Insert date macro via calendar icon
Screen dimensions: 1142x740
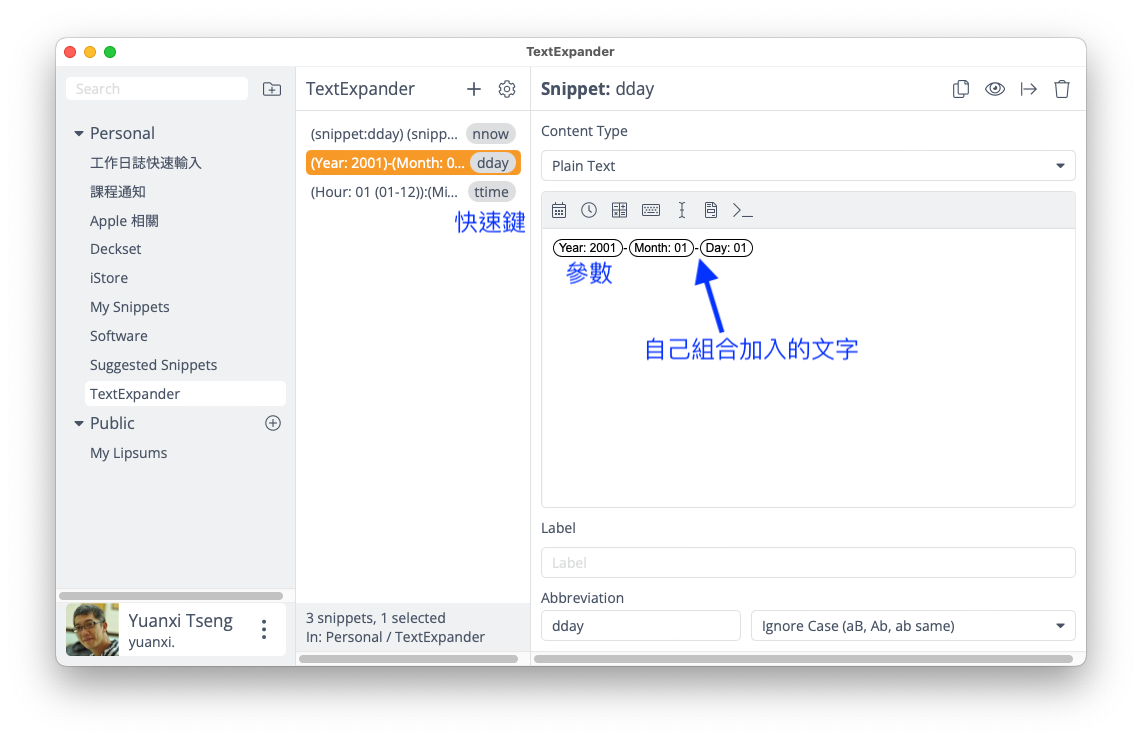559,210
